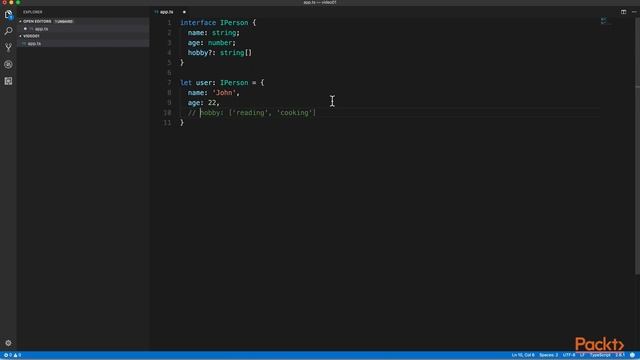Click unsaved dot on app.ts tab

(x=184, y=12)
